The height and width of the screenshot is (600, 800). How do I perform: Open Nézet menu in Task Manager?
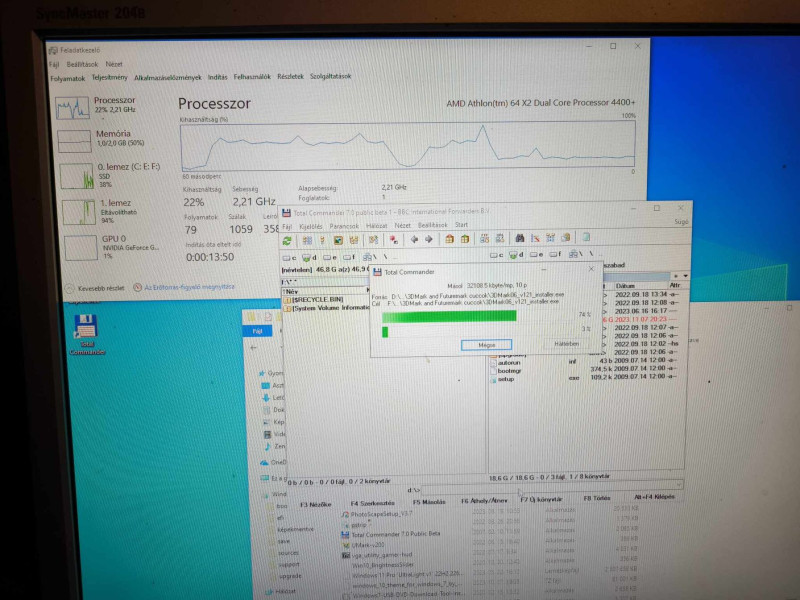pyautogui.click(x=114, y=64)
